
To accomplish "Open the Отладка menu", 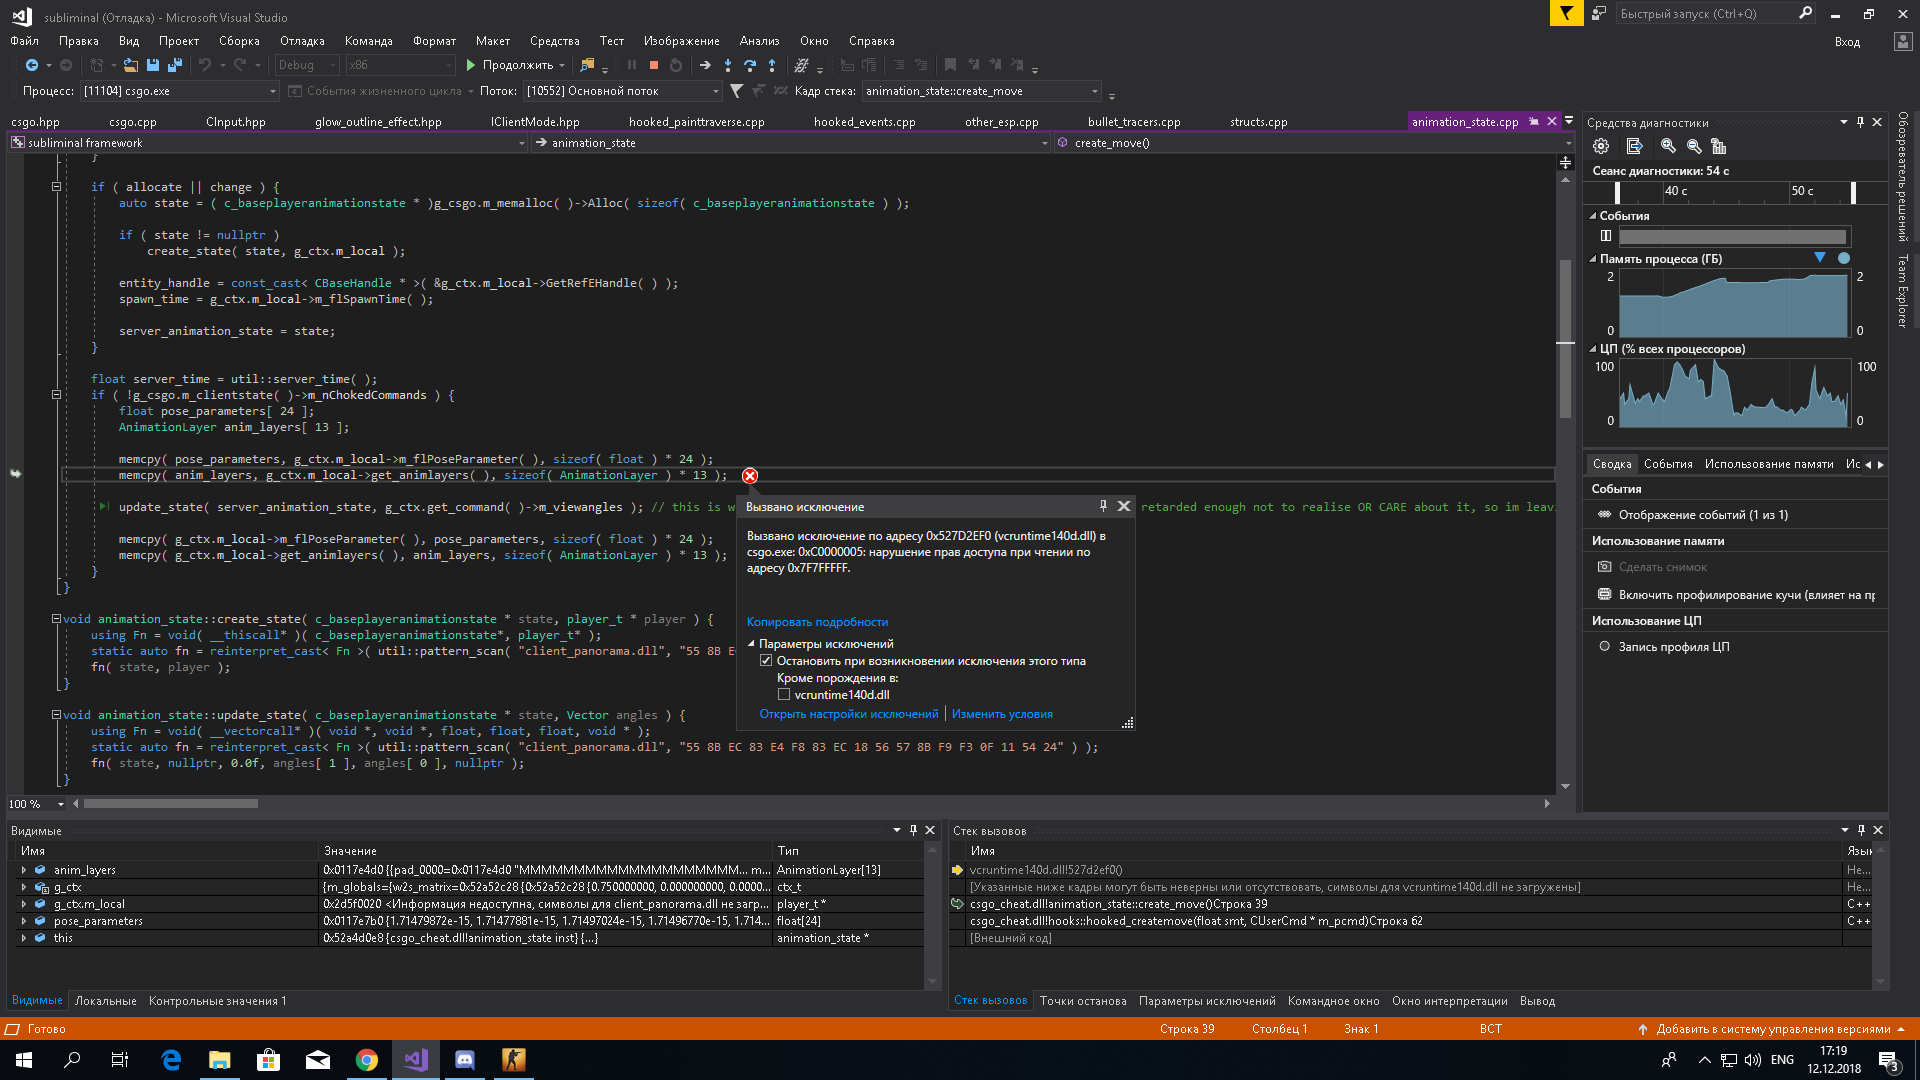I will click(x=302, y=41).
